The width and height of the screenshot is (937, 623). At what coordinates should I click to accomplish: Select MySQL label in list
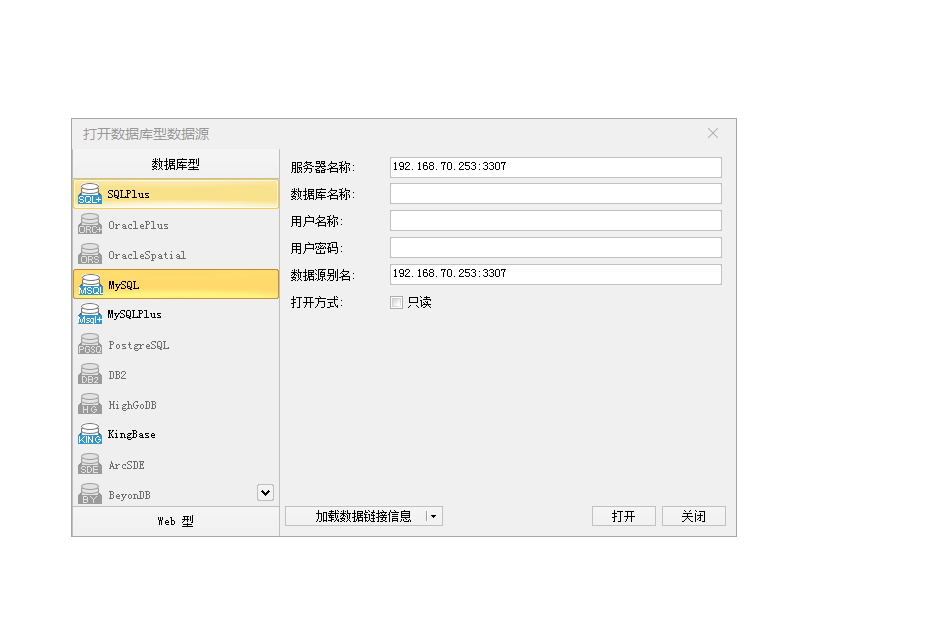tap(124, 286)
